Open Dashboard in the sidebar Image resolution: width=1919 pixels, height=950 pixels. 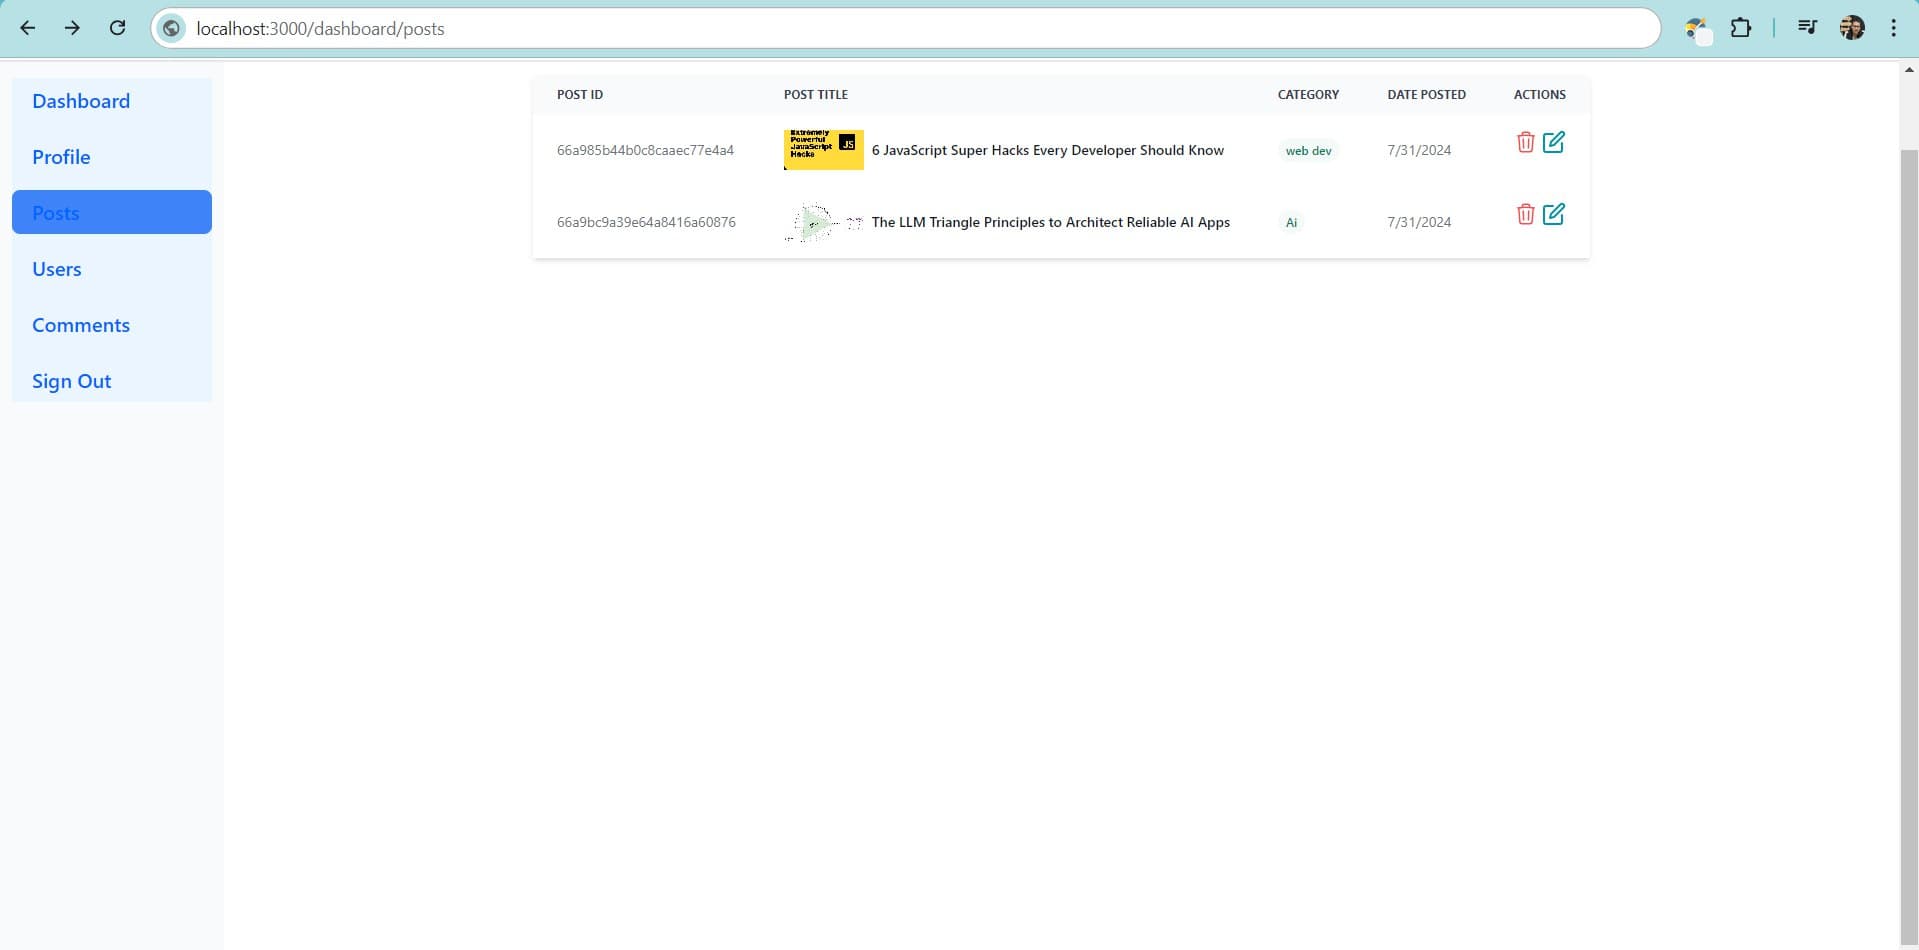pos(81,101)
